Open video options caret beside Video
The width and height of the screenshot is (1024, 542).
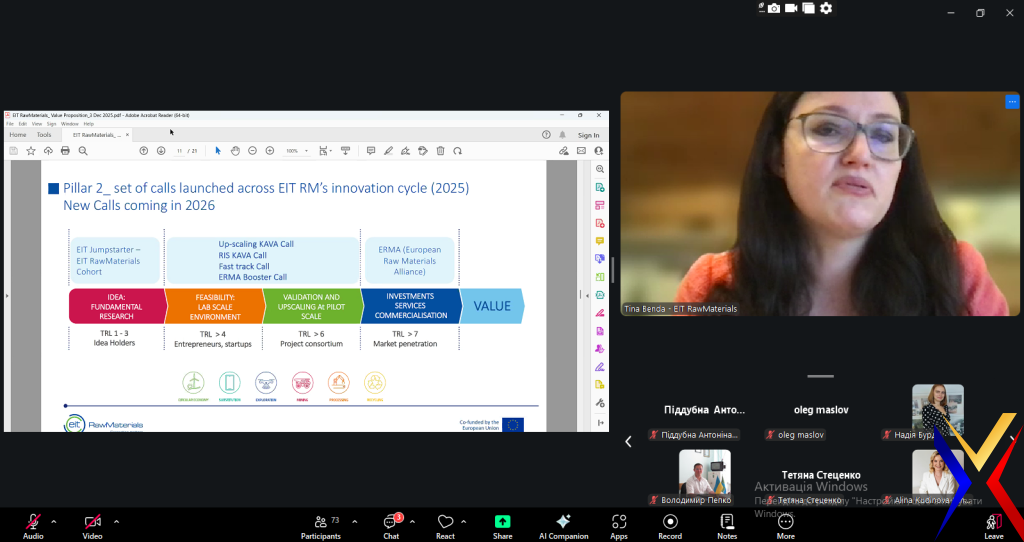coord(116,521)
